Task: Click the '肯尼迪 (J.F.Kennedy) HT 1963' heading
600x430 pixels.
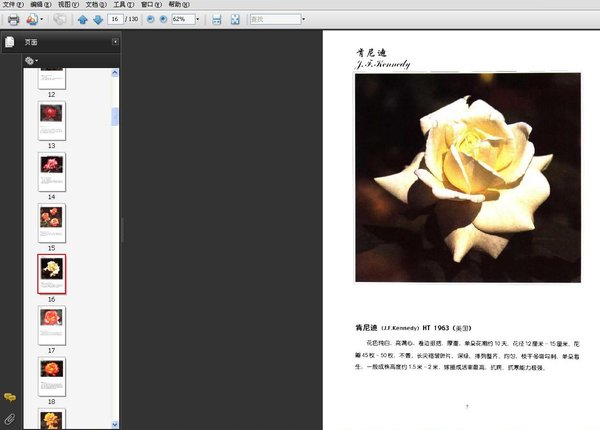Action: pyautogui.click(x=413, y=328)
